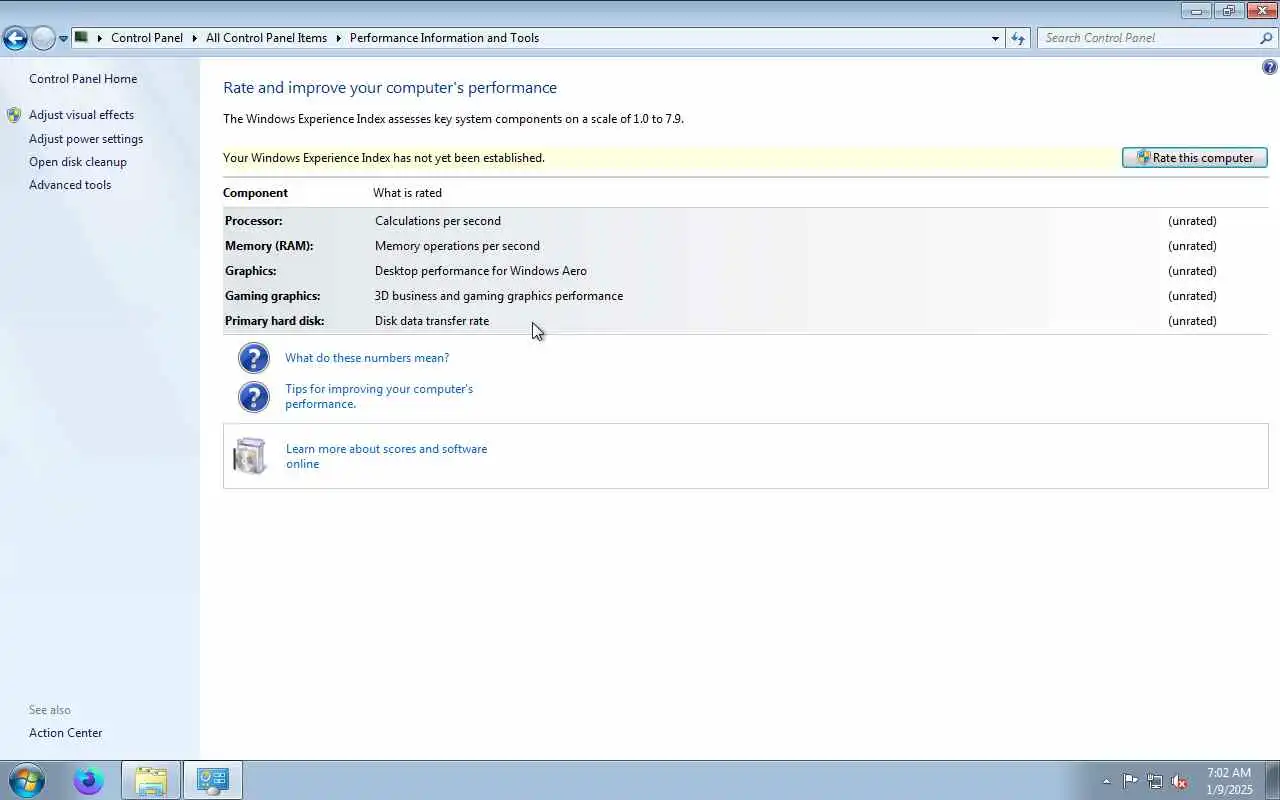Expand the arrow before Control Panel breadcrumb
The width and height of the screenshot is (1280, 800).
[100, 38]
